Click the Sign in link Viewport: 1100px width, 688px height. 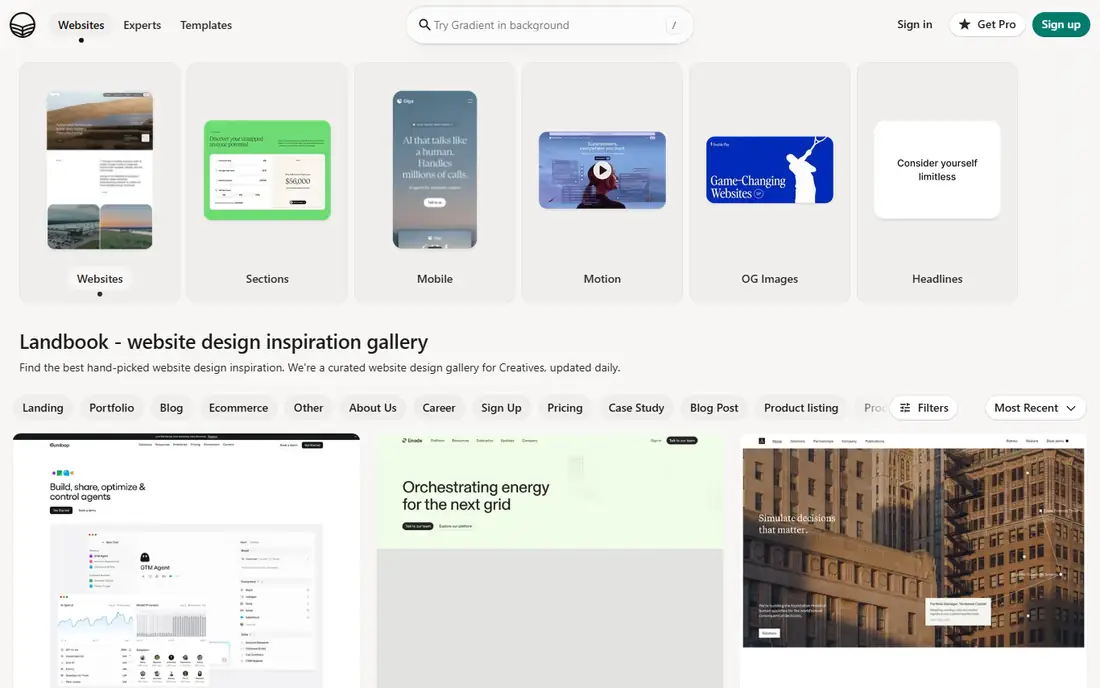point(915,25)
